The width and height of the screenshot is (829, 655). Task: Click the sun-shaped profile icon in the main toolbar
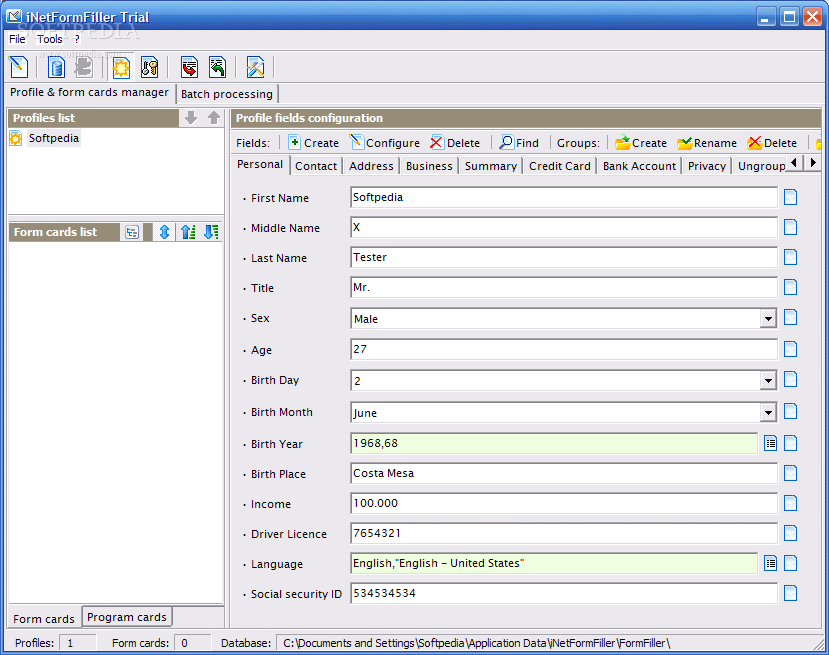click(x=121, y=67)
